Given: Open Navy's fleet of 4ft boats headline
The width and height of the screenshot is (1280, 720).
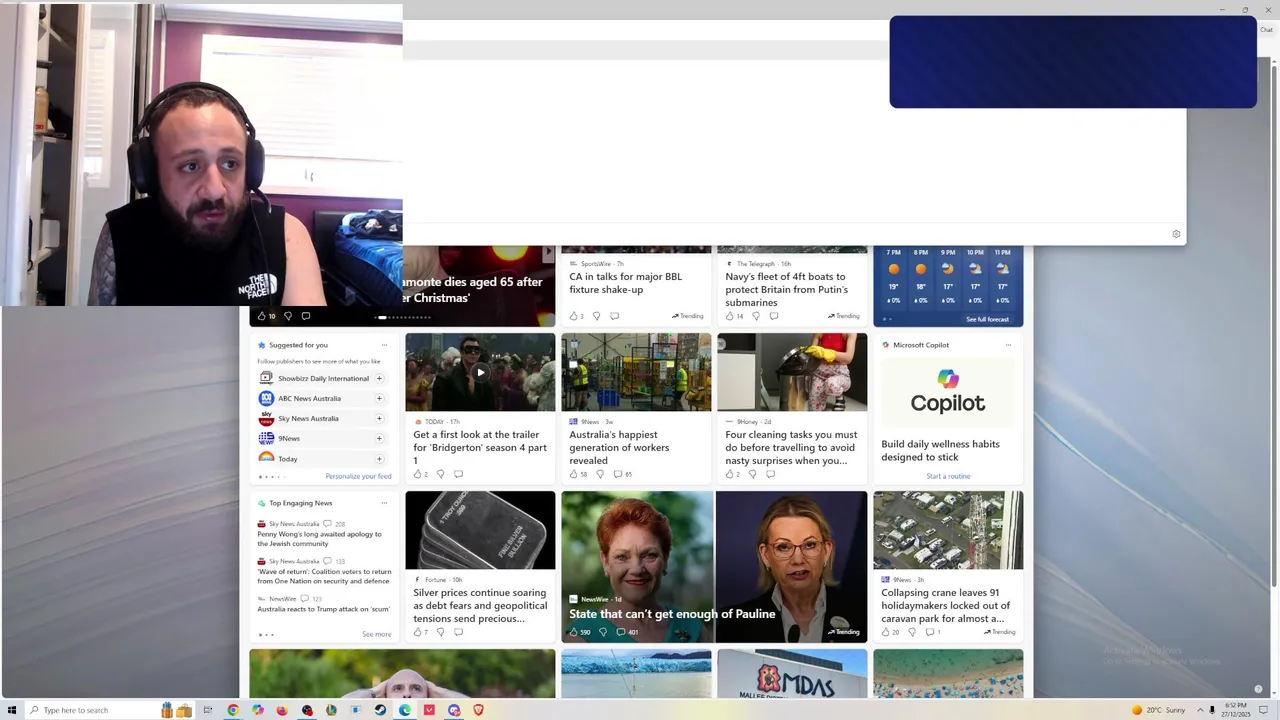Looking at the screenshot, I should [787, 289].
